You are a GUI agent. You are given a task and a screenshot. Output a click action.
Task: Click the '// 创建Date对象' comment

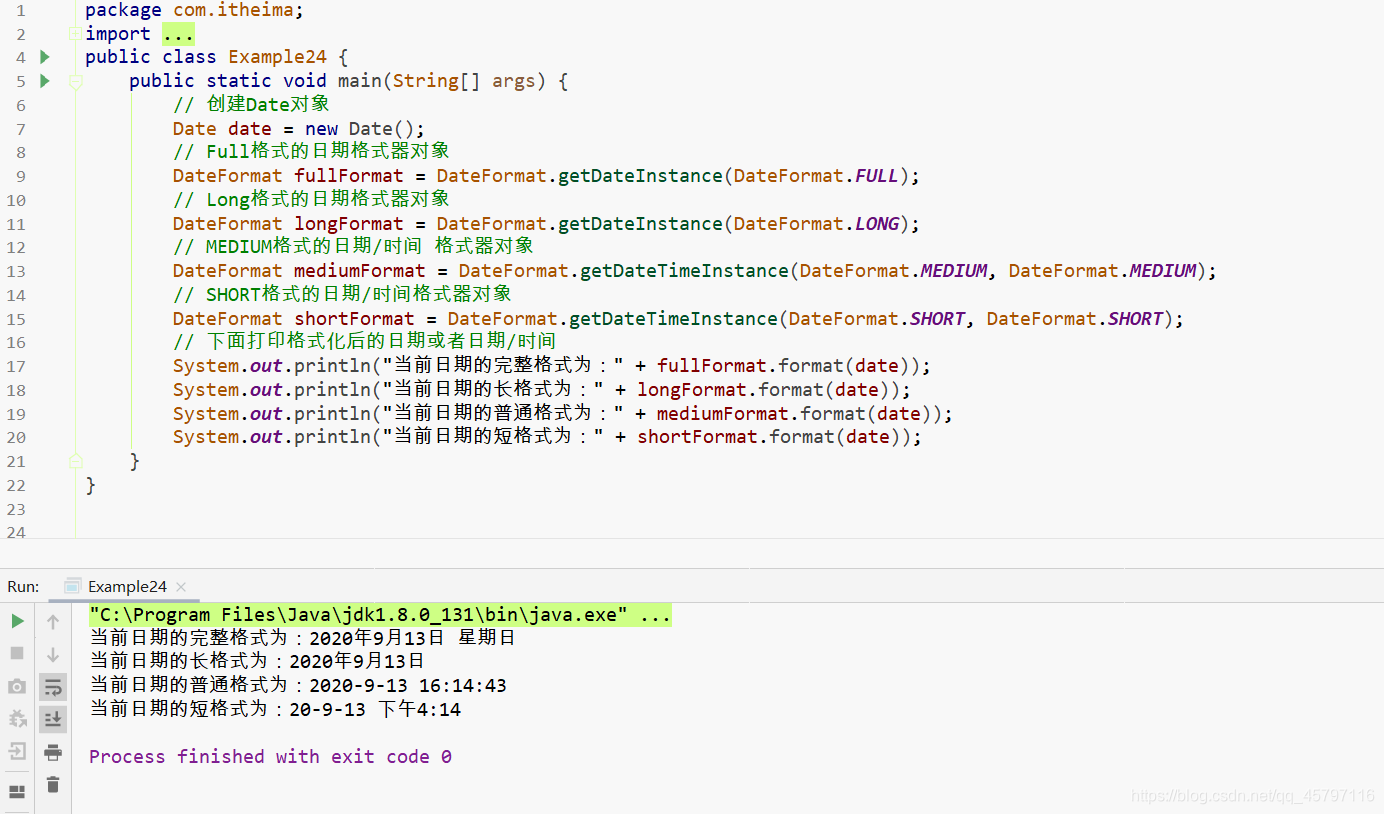click(251, 105)
